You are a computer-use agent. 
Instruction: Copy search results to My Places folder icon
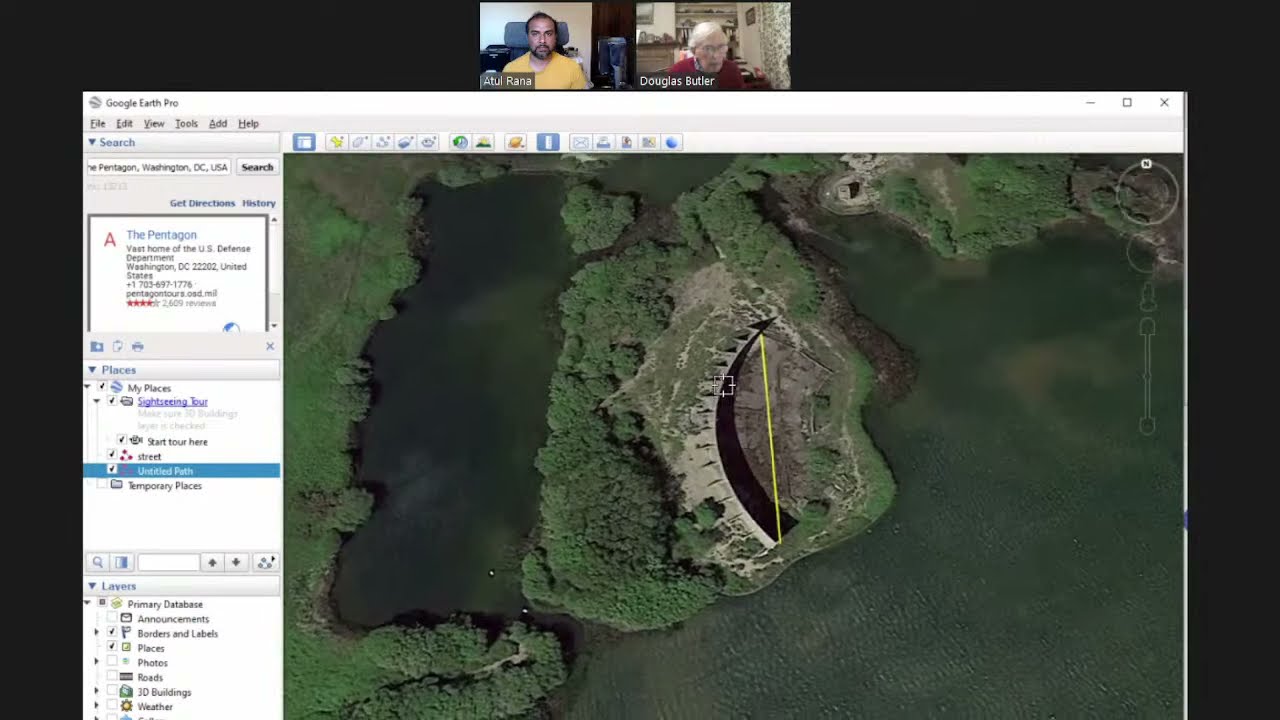[x=97, y=346]
